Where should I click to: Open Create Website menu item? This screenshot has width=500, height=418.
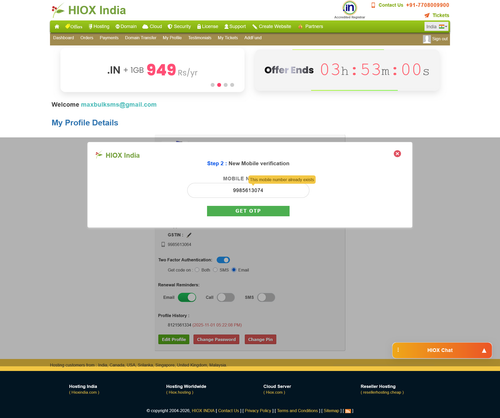click(x=272, y=27)
